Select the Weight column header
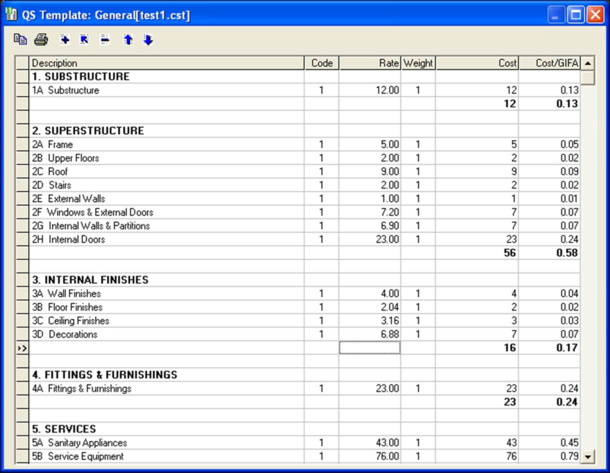This screenshot has width=610, height=473. (x=418, y=63)
